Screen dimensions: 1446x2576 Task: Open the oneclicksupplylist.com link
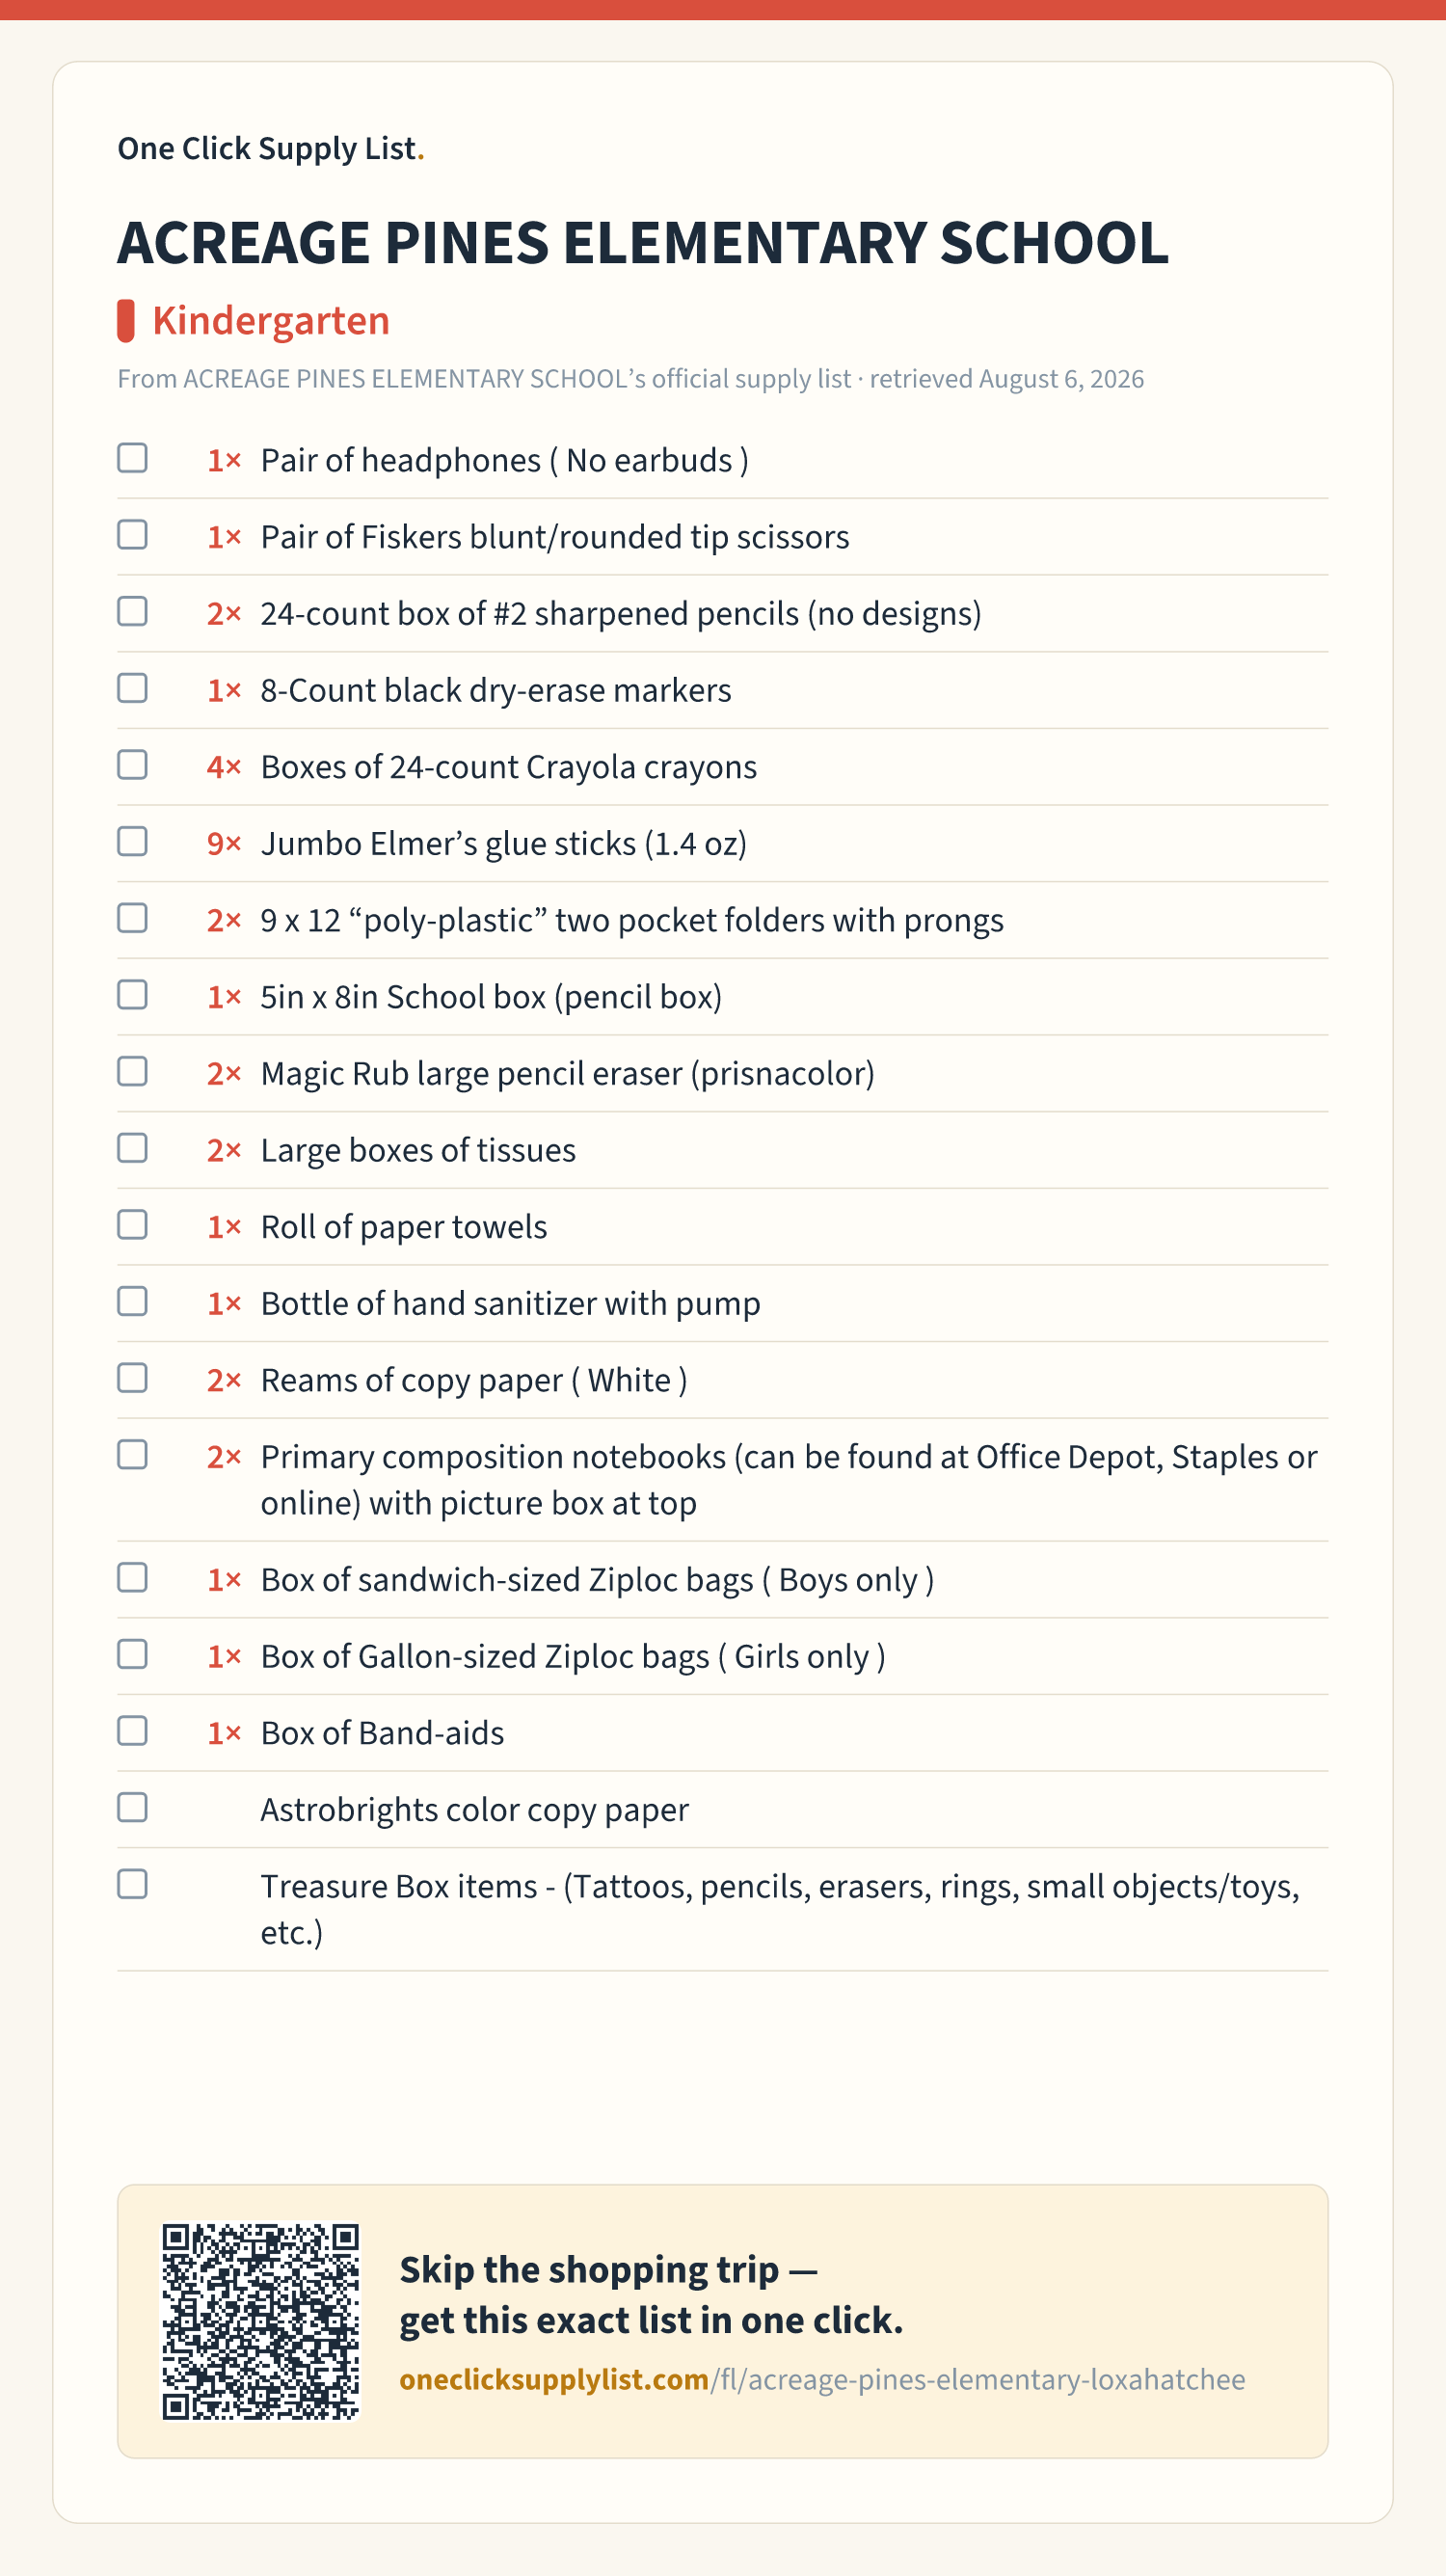click(x=822, y=2379)
